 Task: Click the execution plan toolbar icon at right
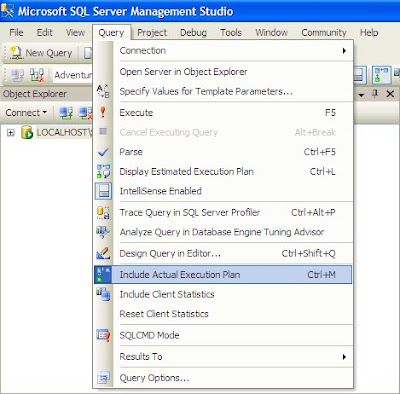[381, 75]
